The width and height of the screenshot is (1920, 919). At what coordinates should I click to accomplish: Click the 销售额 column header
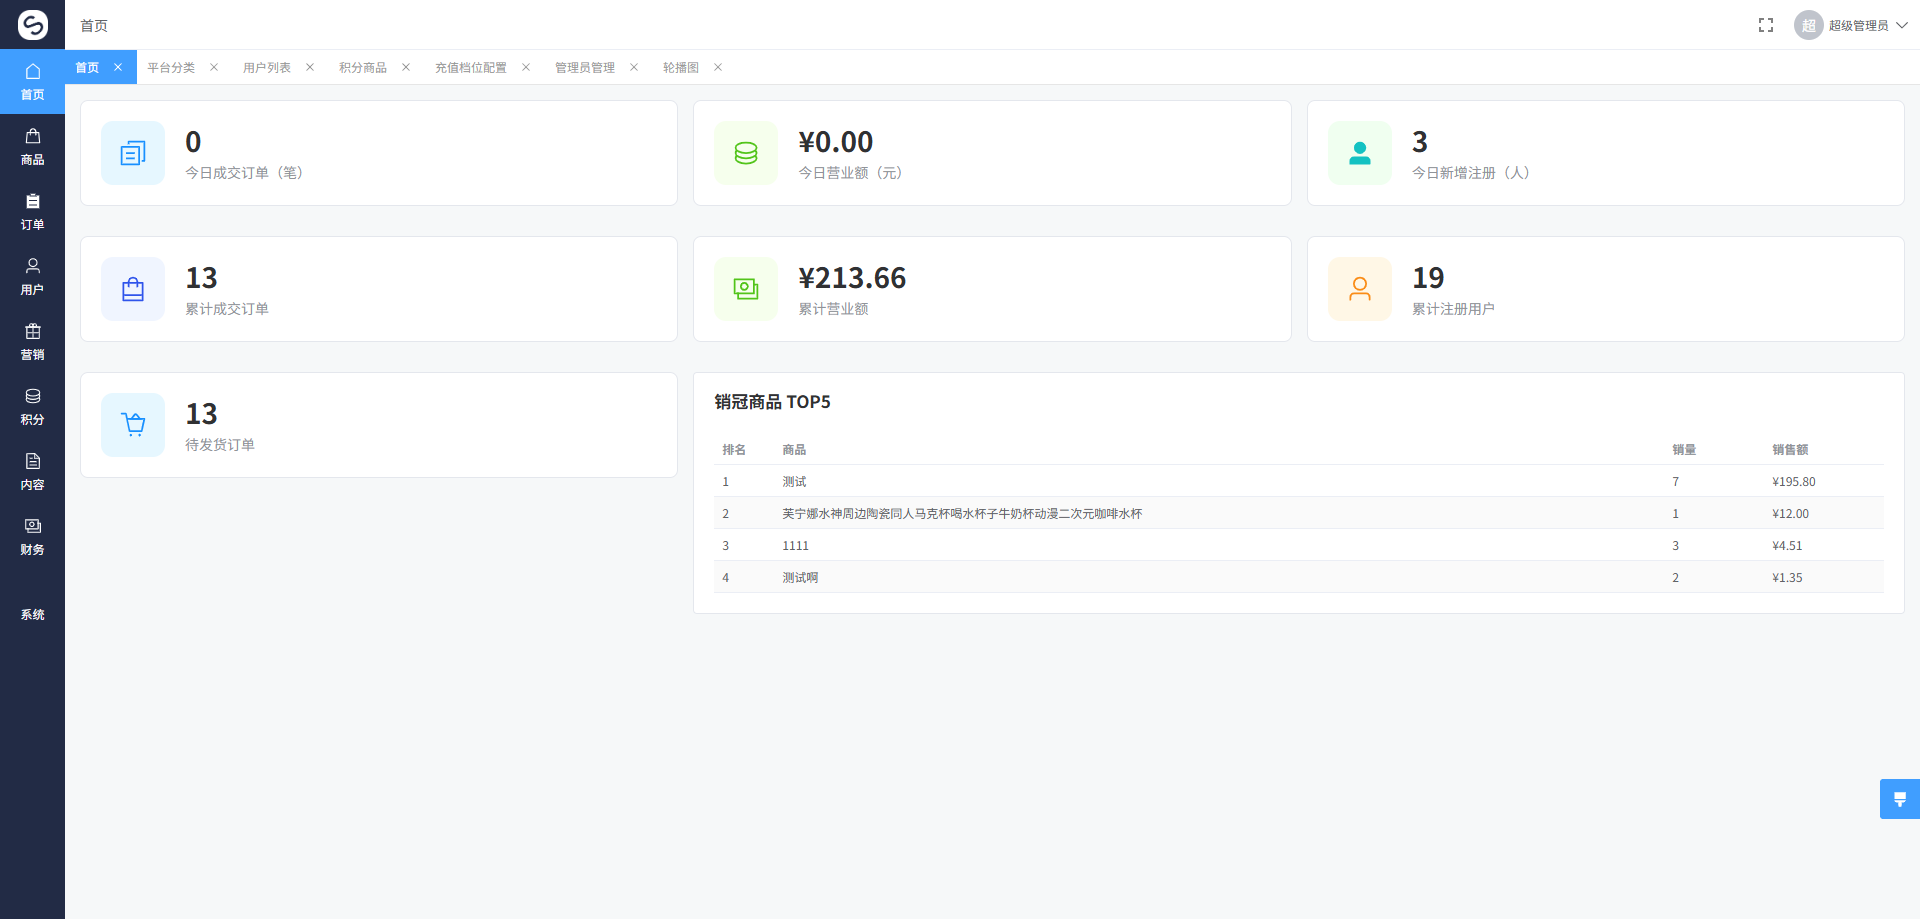click(1790, 450)
